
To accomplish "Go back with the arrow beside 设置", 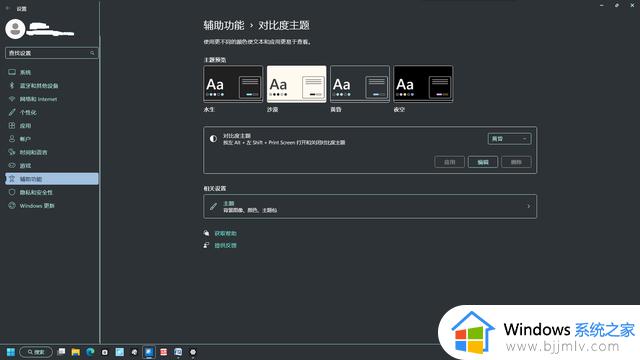I will [x=7, y=8].
